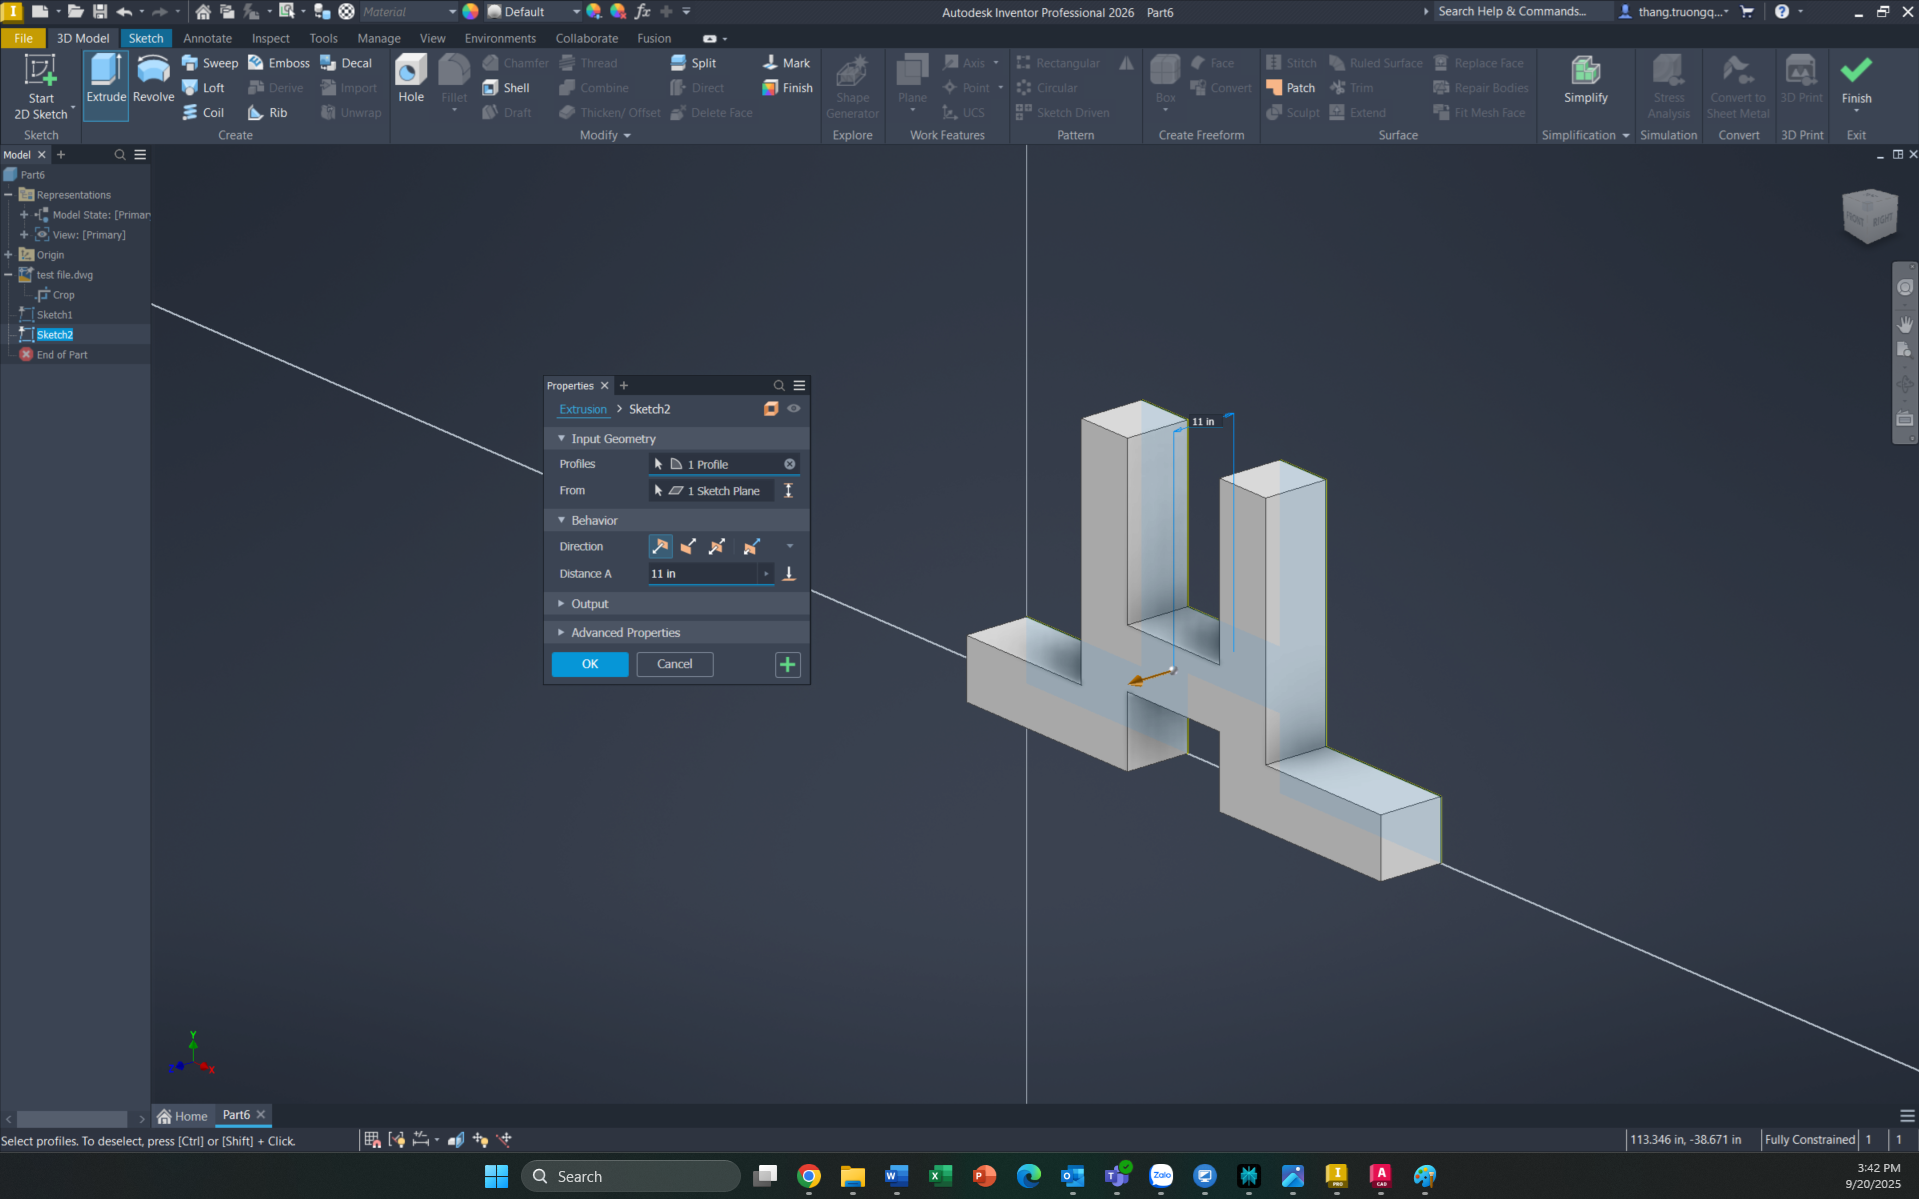1919x1199 pixels.
Task: Toggle the preview eye in Properties panel
Action: pos(794,409)
